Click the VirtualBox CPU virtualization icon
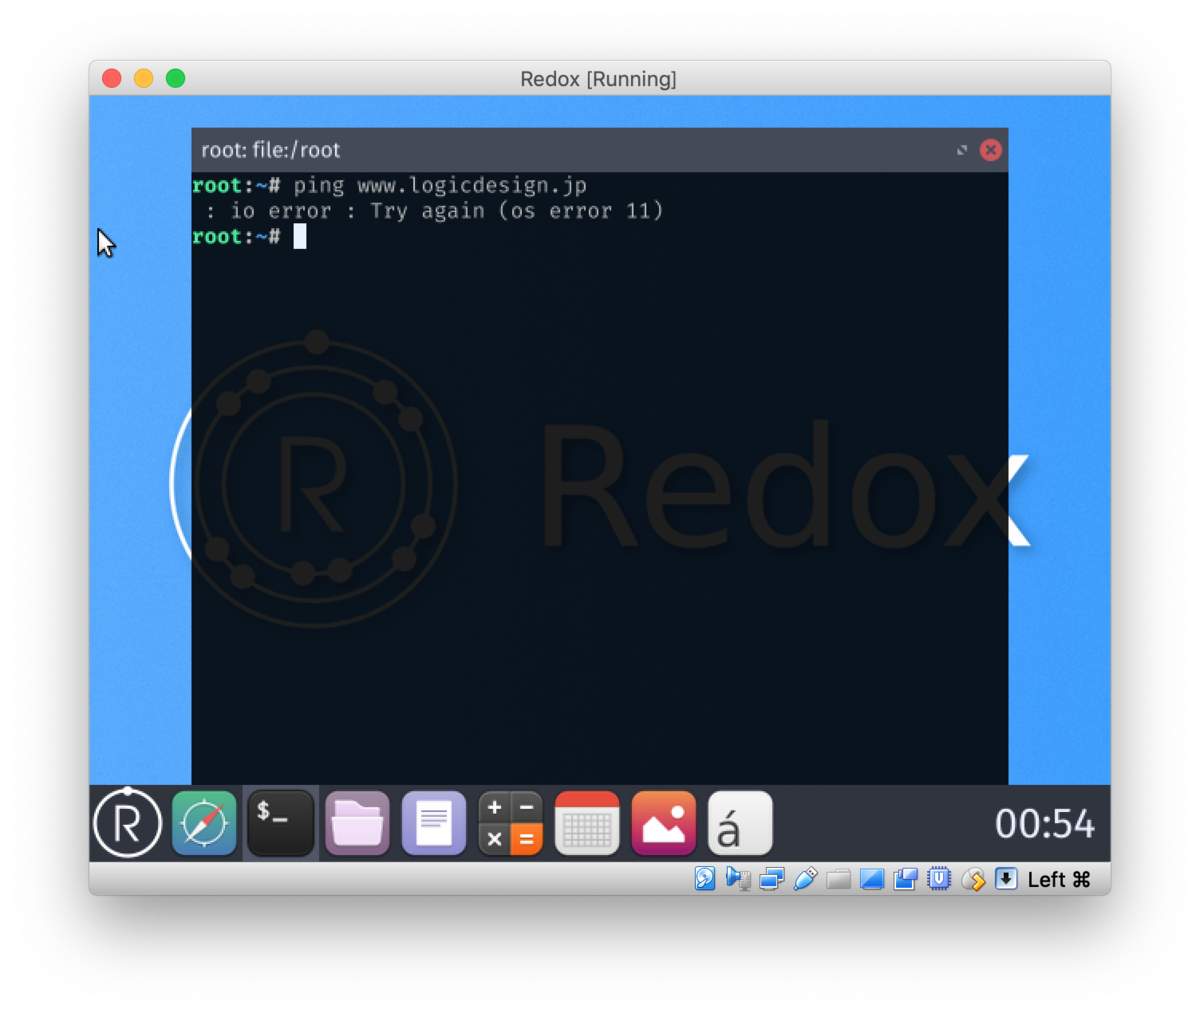 click(939, 879)
